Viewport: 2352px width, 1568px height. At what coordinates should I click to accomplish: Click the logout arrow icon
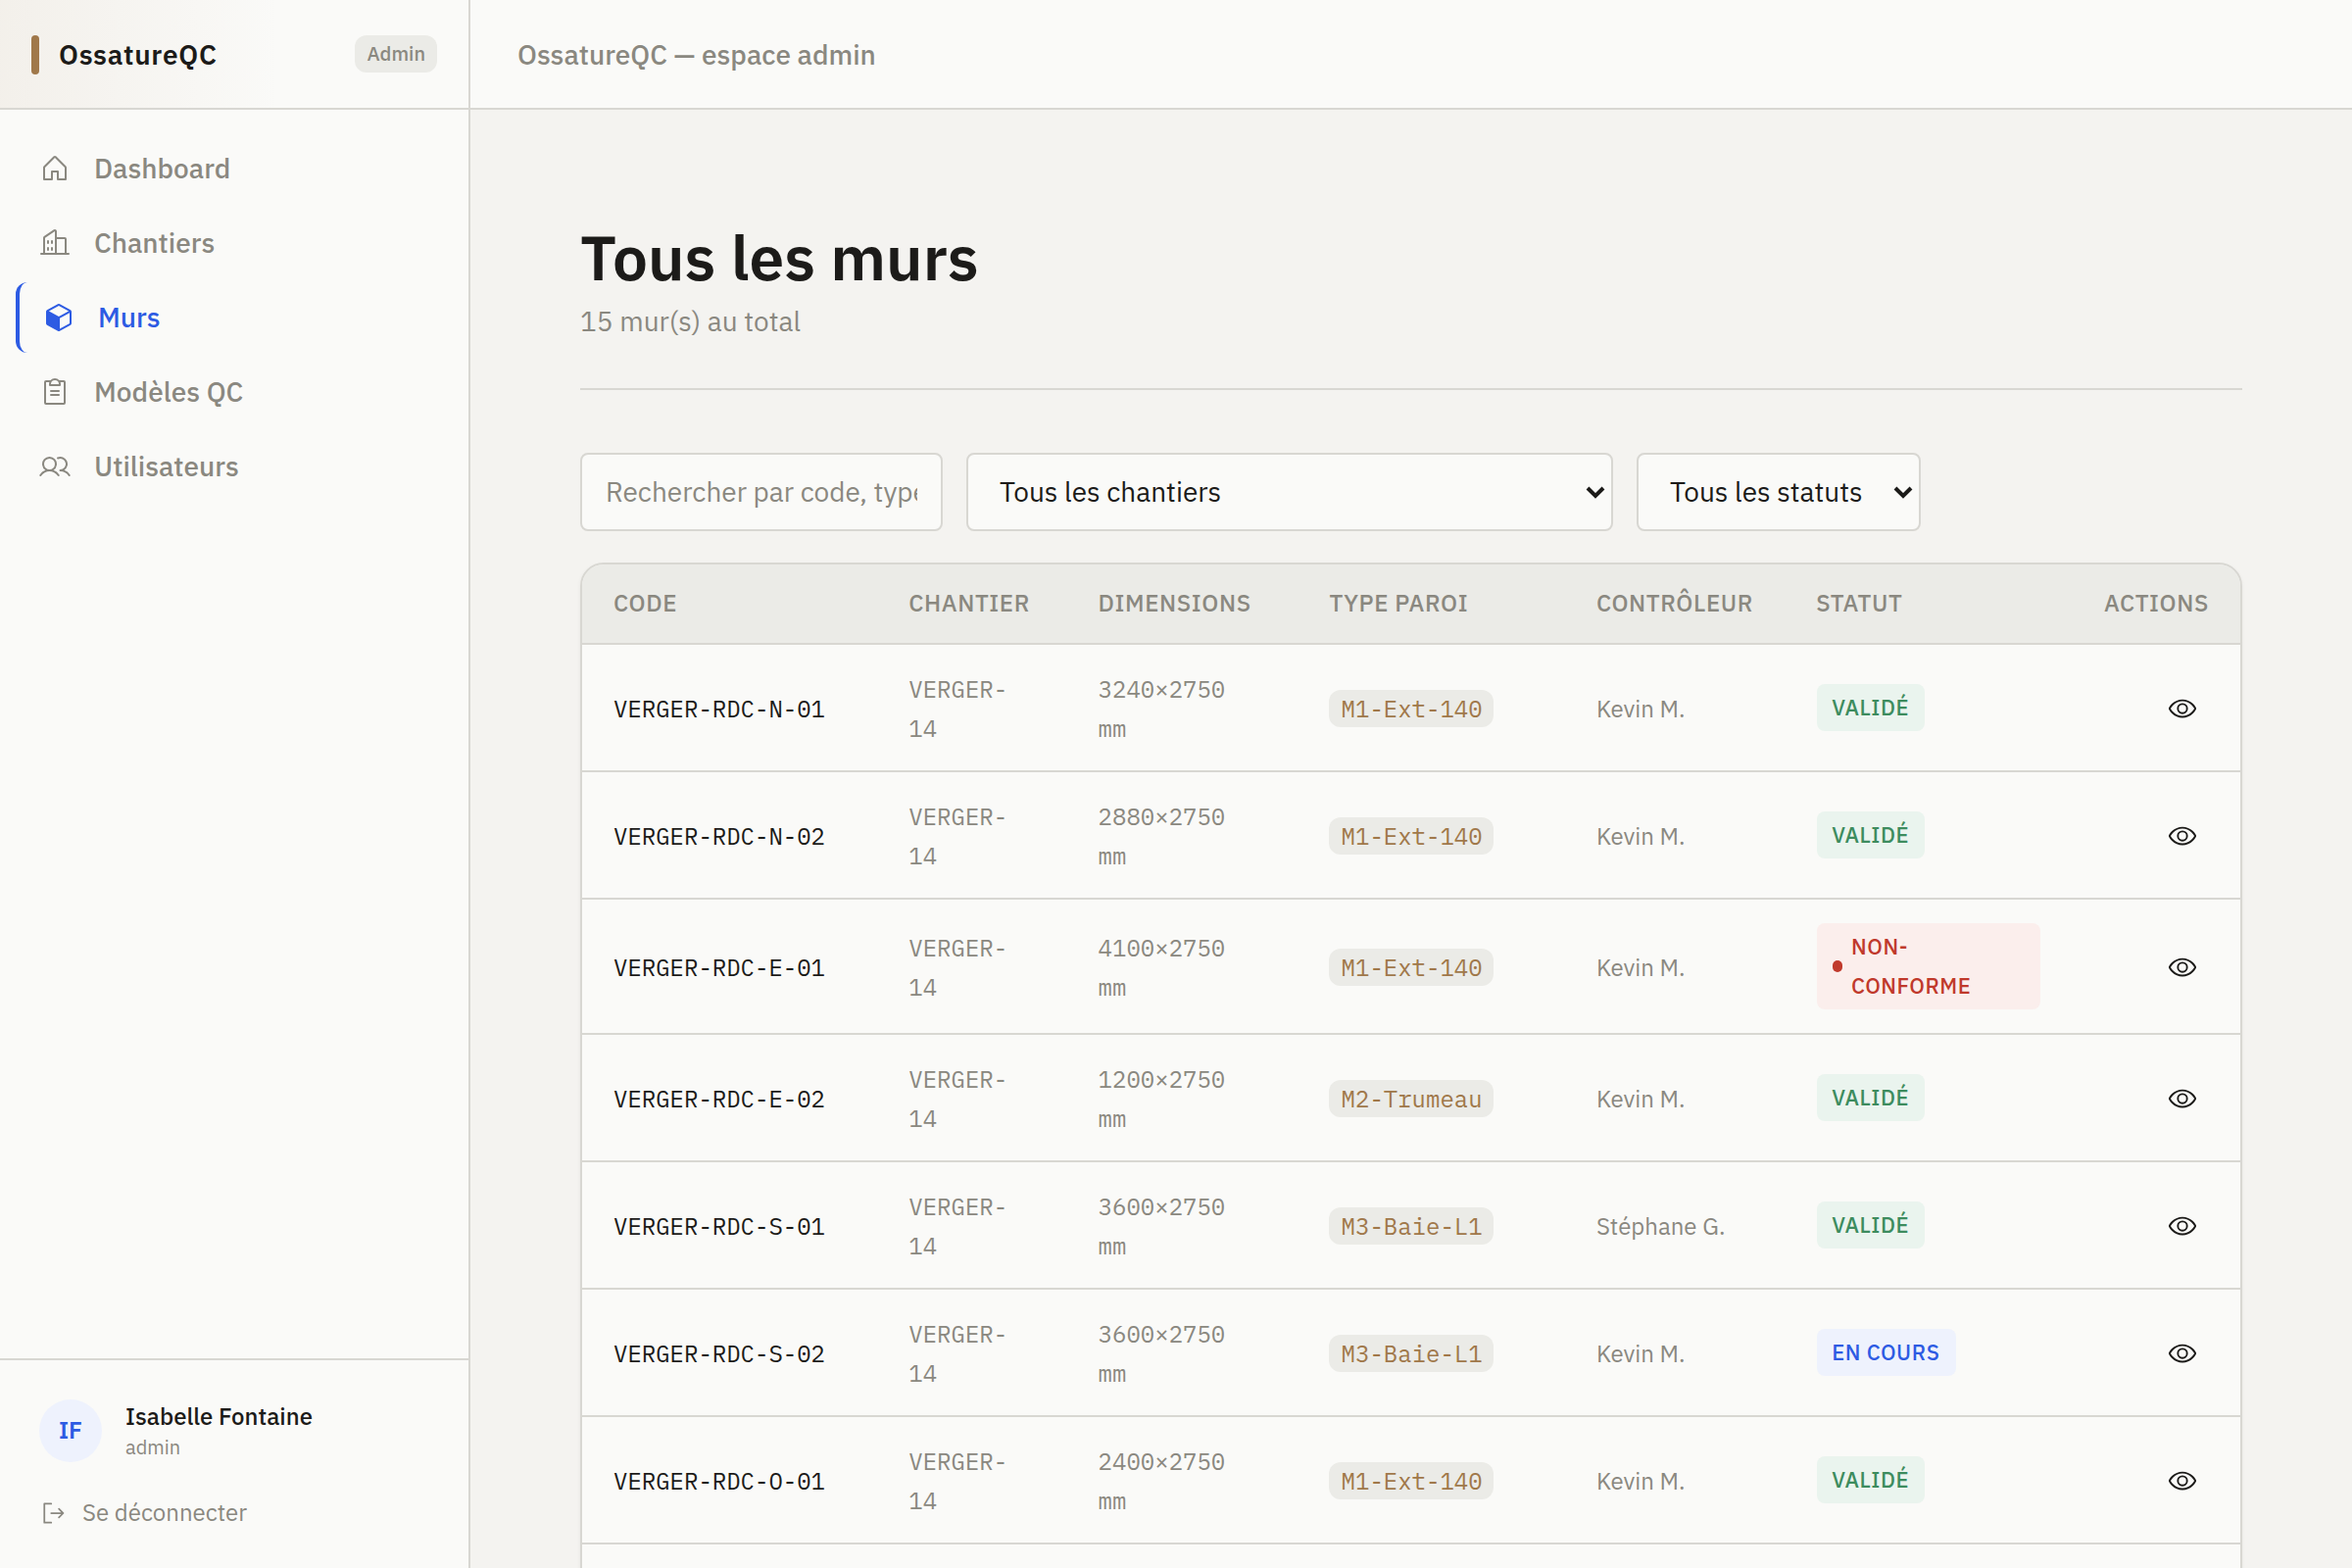[54, 1513]
